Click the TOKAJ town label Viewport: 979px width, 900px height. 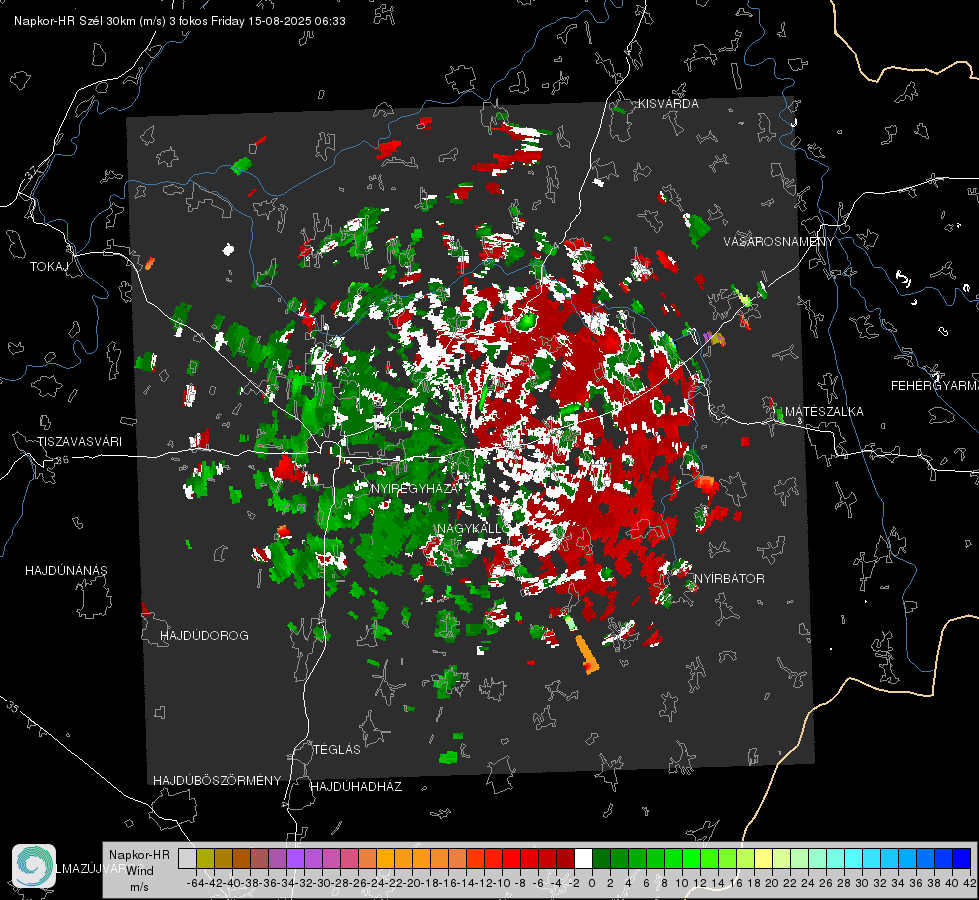pos(49,267)
